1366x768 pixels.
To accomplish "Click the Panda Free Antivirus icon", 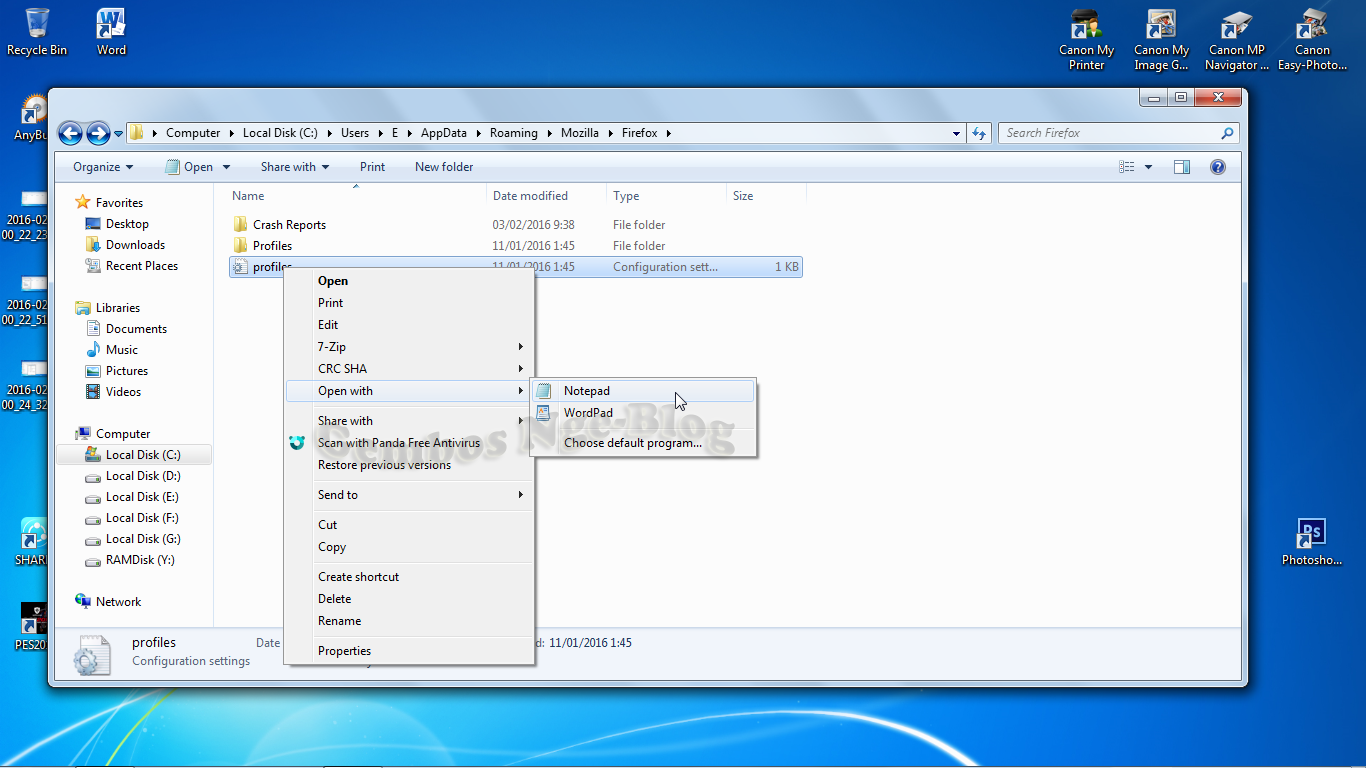I will click(x=297, y=443).
